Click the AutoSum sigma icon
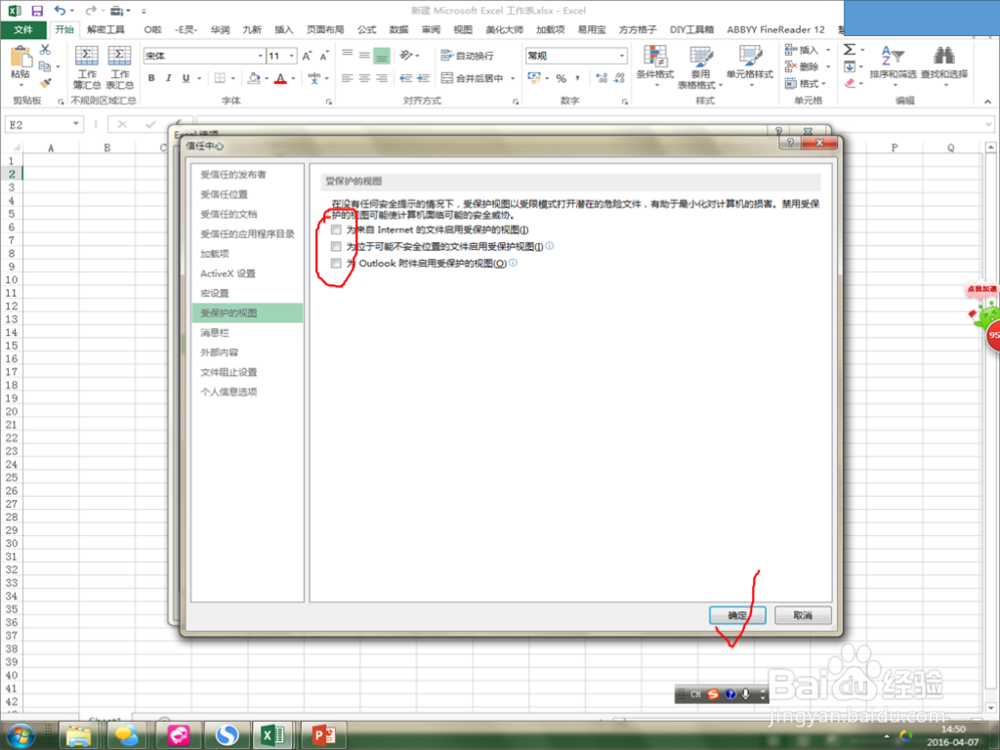This screenshot has height=750, width=1000. pyautogui.click(x=849, y=50)
